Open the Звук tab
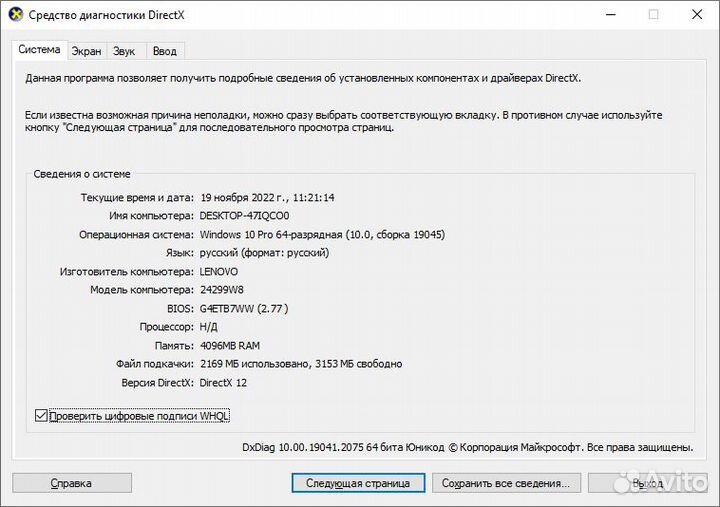Viewport: 720px width, 507px height. (x=124, y=51)
